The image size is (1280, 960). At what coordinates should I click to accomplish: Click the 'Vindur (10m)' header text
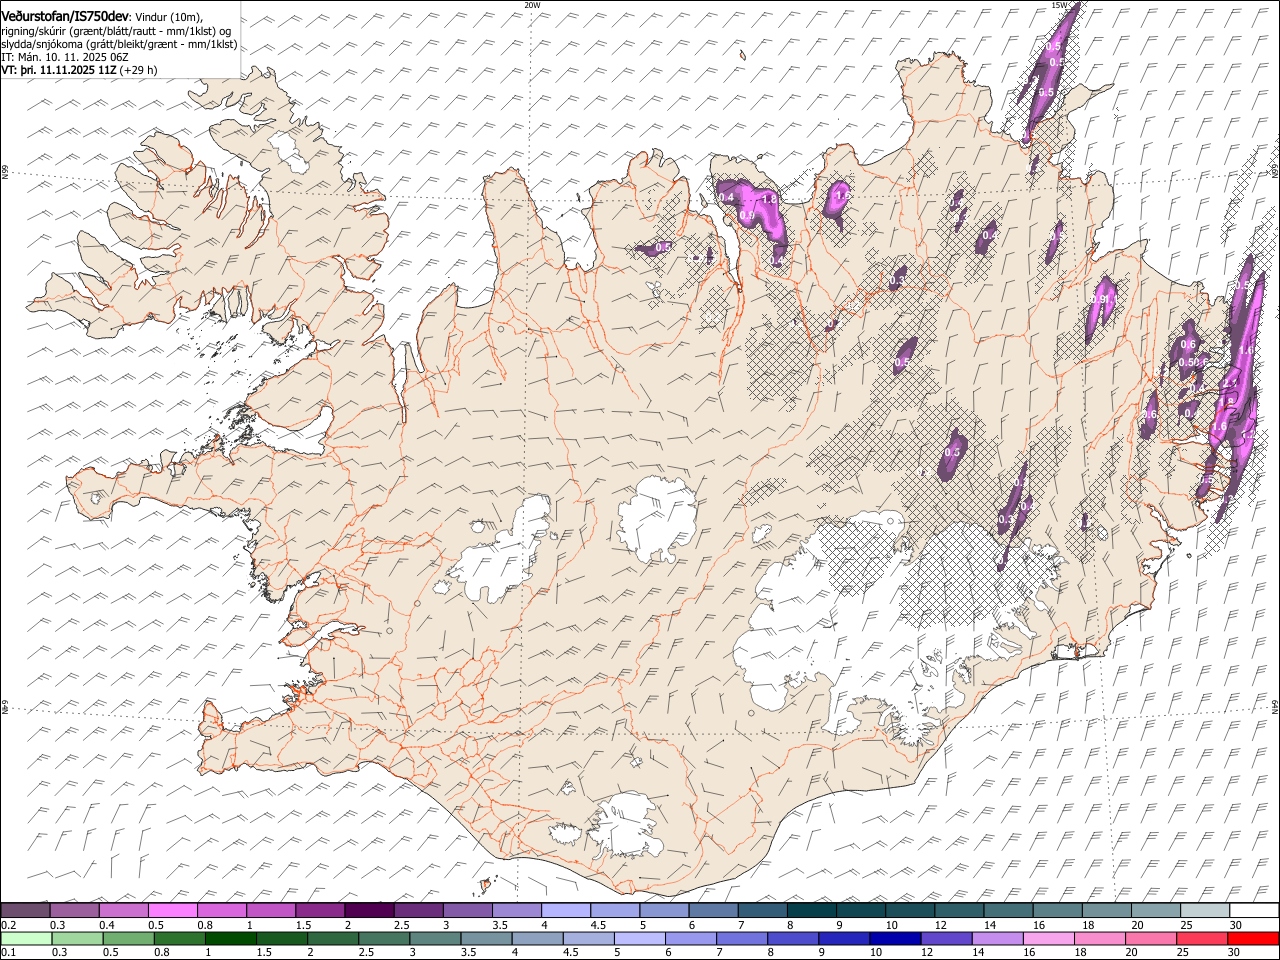point(168,17)
